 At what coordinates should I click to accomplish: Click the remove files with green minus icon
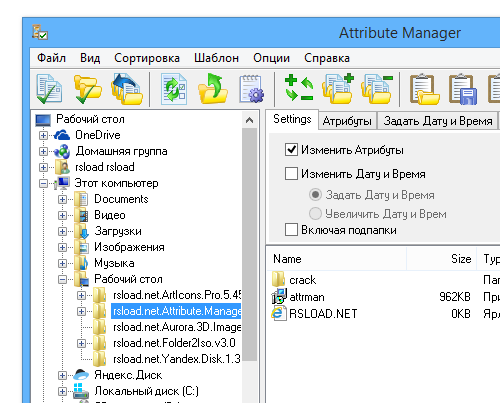click(x=377, y=89)
